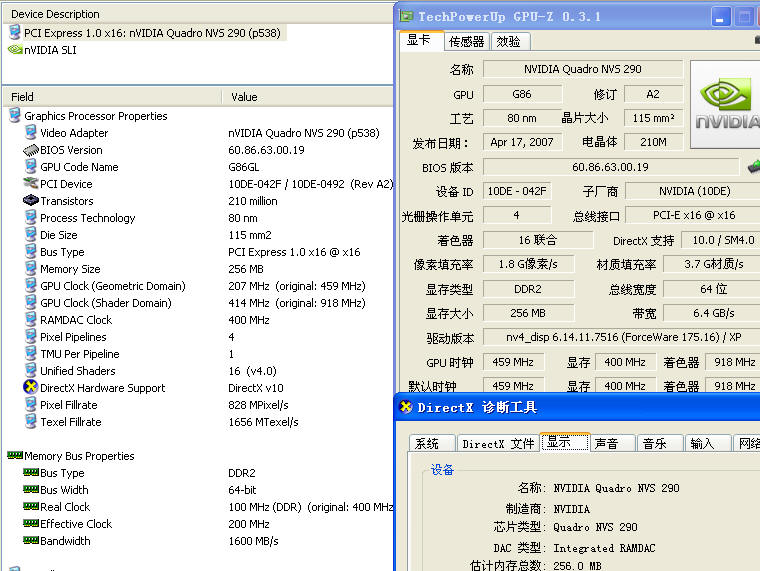Open the 显卡 tab in GPU-Z
The height and width of the screenshot is (571, 760).
[421, 40]
